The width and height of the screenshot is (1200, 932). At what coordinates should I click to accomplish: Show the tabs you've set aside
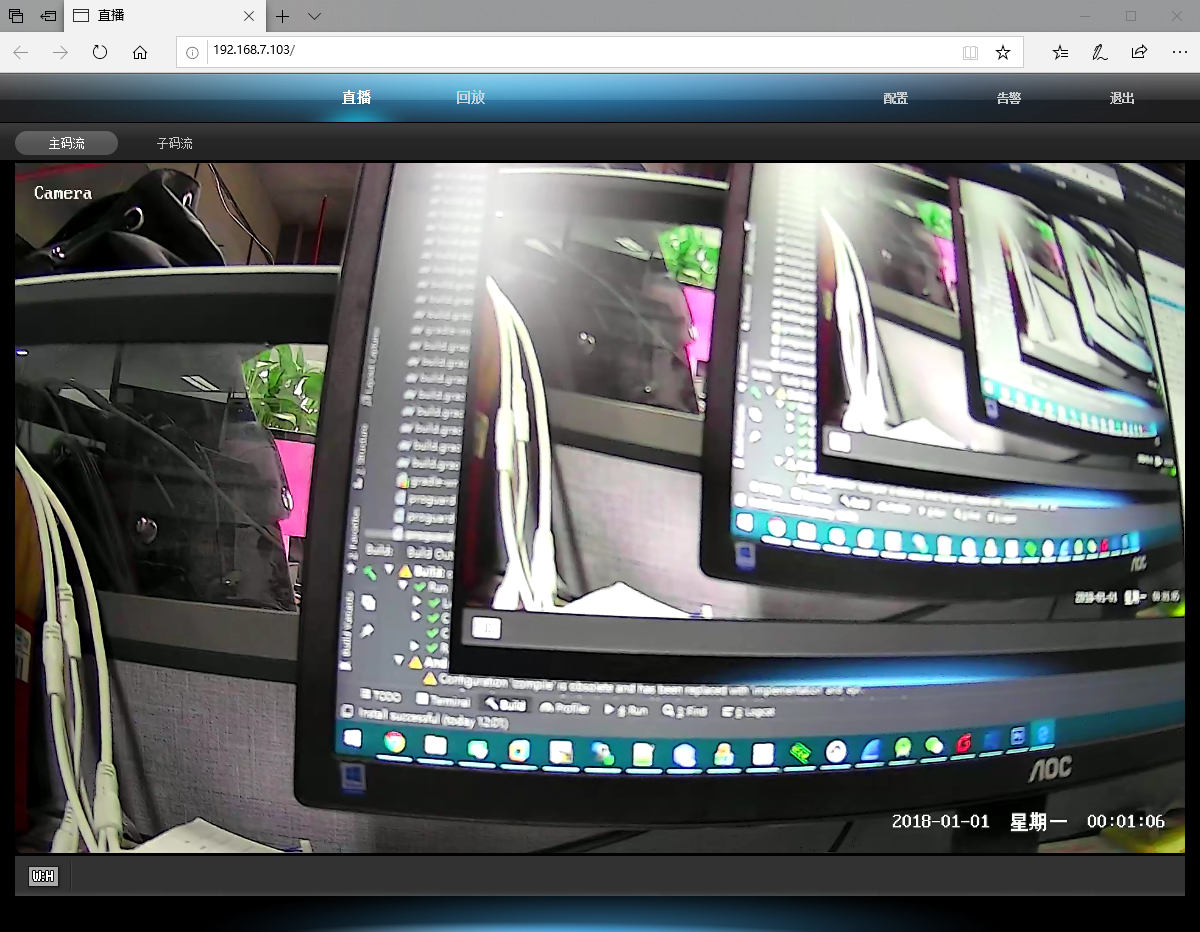click(x=16, y=16)
